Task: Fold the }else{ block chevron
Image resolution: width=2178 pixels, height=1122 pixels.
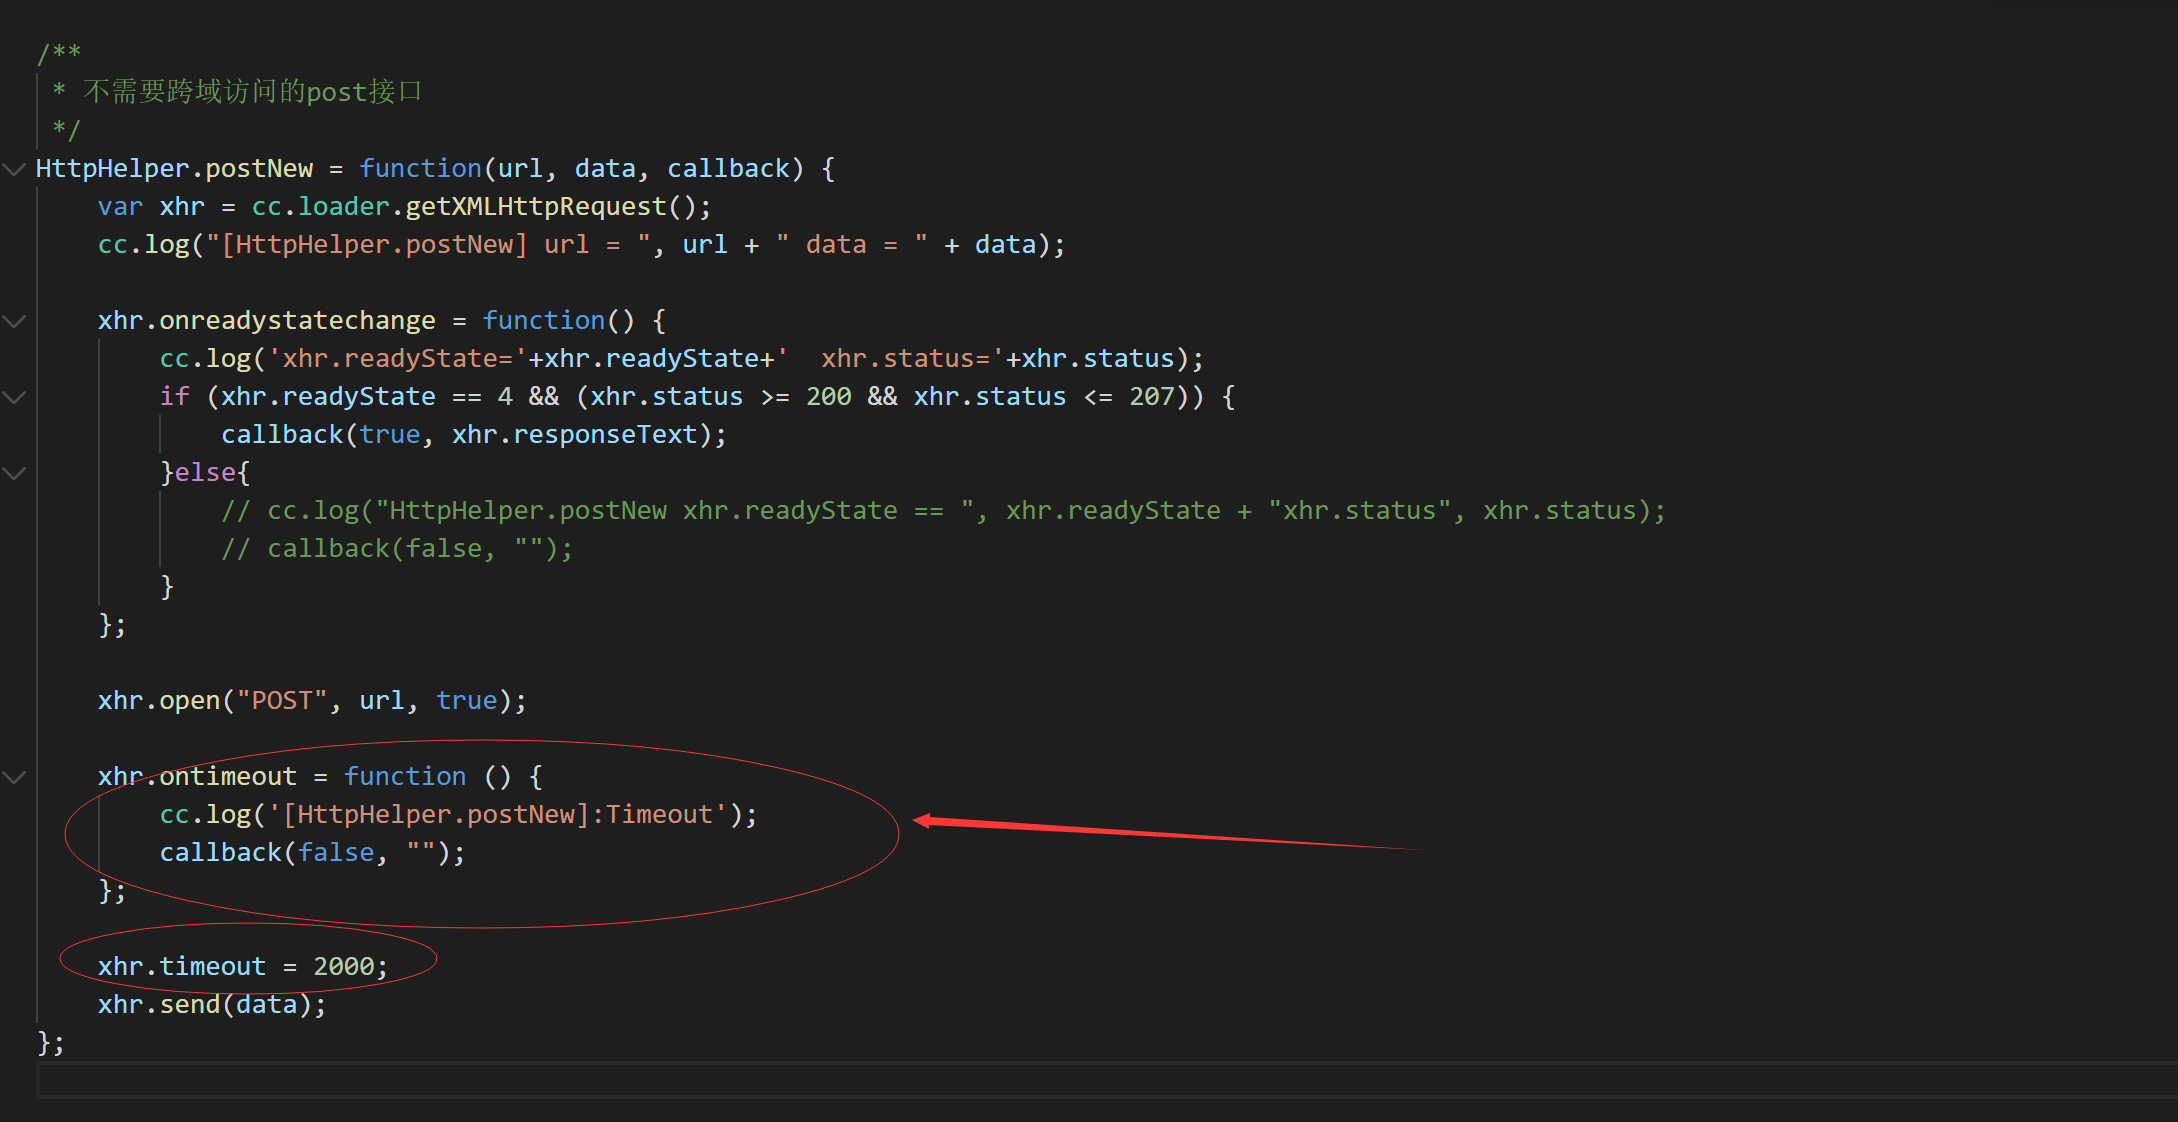Action: pyautogui.click(x=14, y=473)
